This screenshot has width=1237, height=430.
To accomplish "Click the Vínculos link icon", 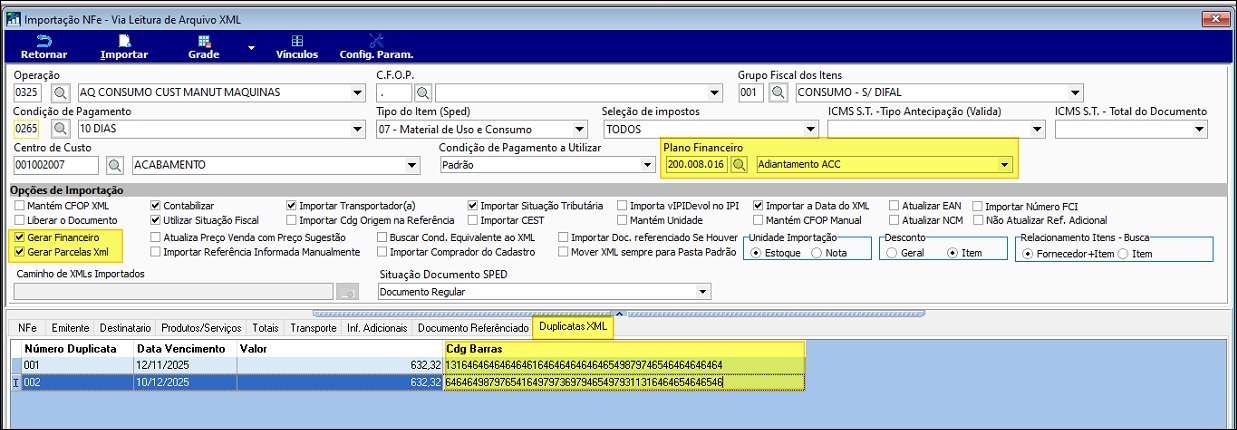I will click(x=291, y=41).
